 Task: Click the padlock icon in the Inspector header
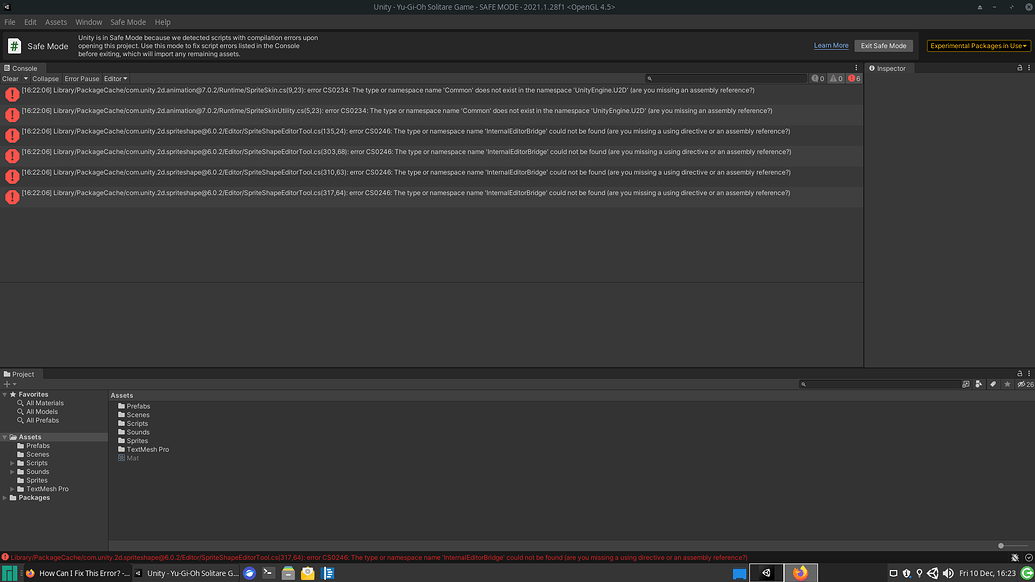(x=1019, y=68)
